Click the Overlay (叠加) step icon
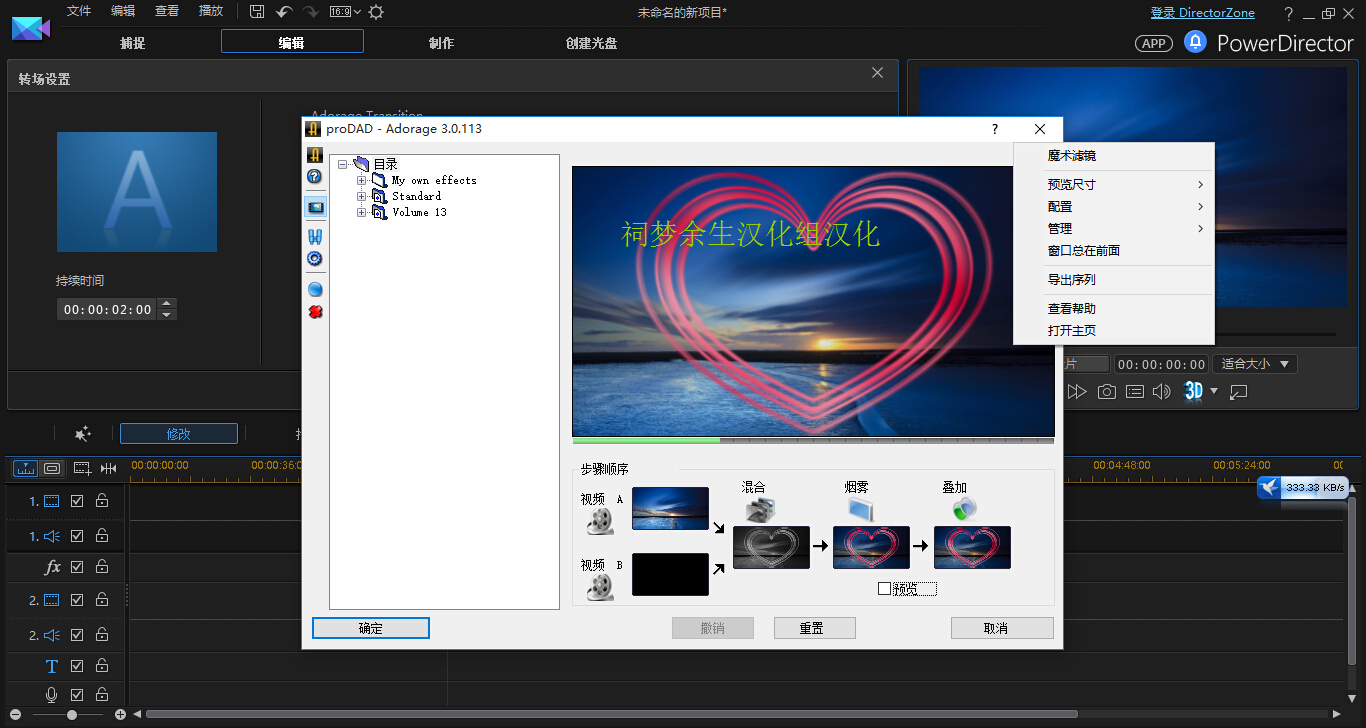This screenshot has height=728, width=1366. [963, 510]
